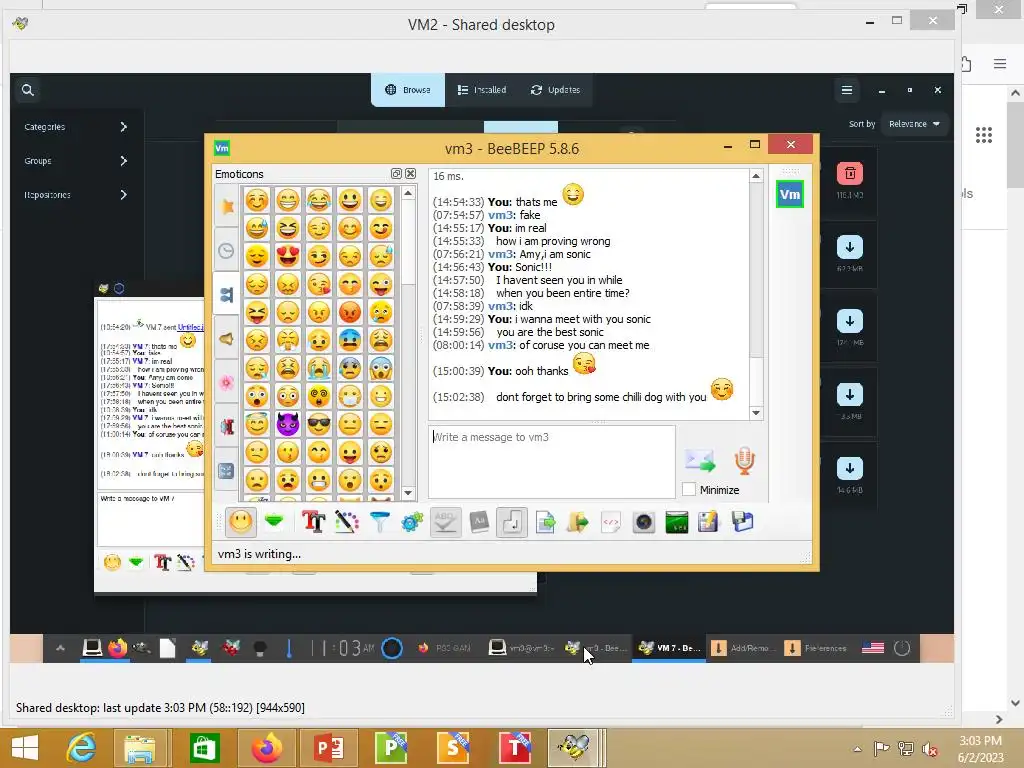The width and height of the screenshot is (1024, 768).
Task: Open the dictionary book icon
Action: tap(479, 522)
